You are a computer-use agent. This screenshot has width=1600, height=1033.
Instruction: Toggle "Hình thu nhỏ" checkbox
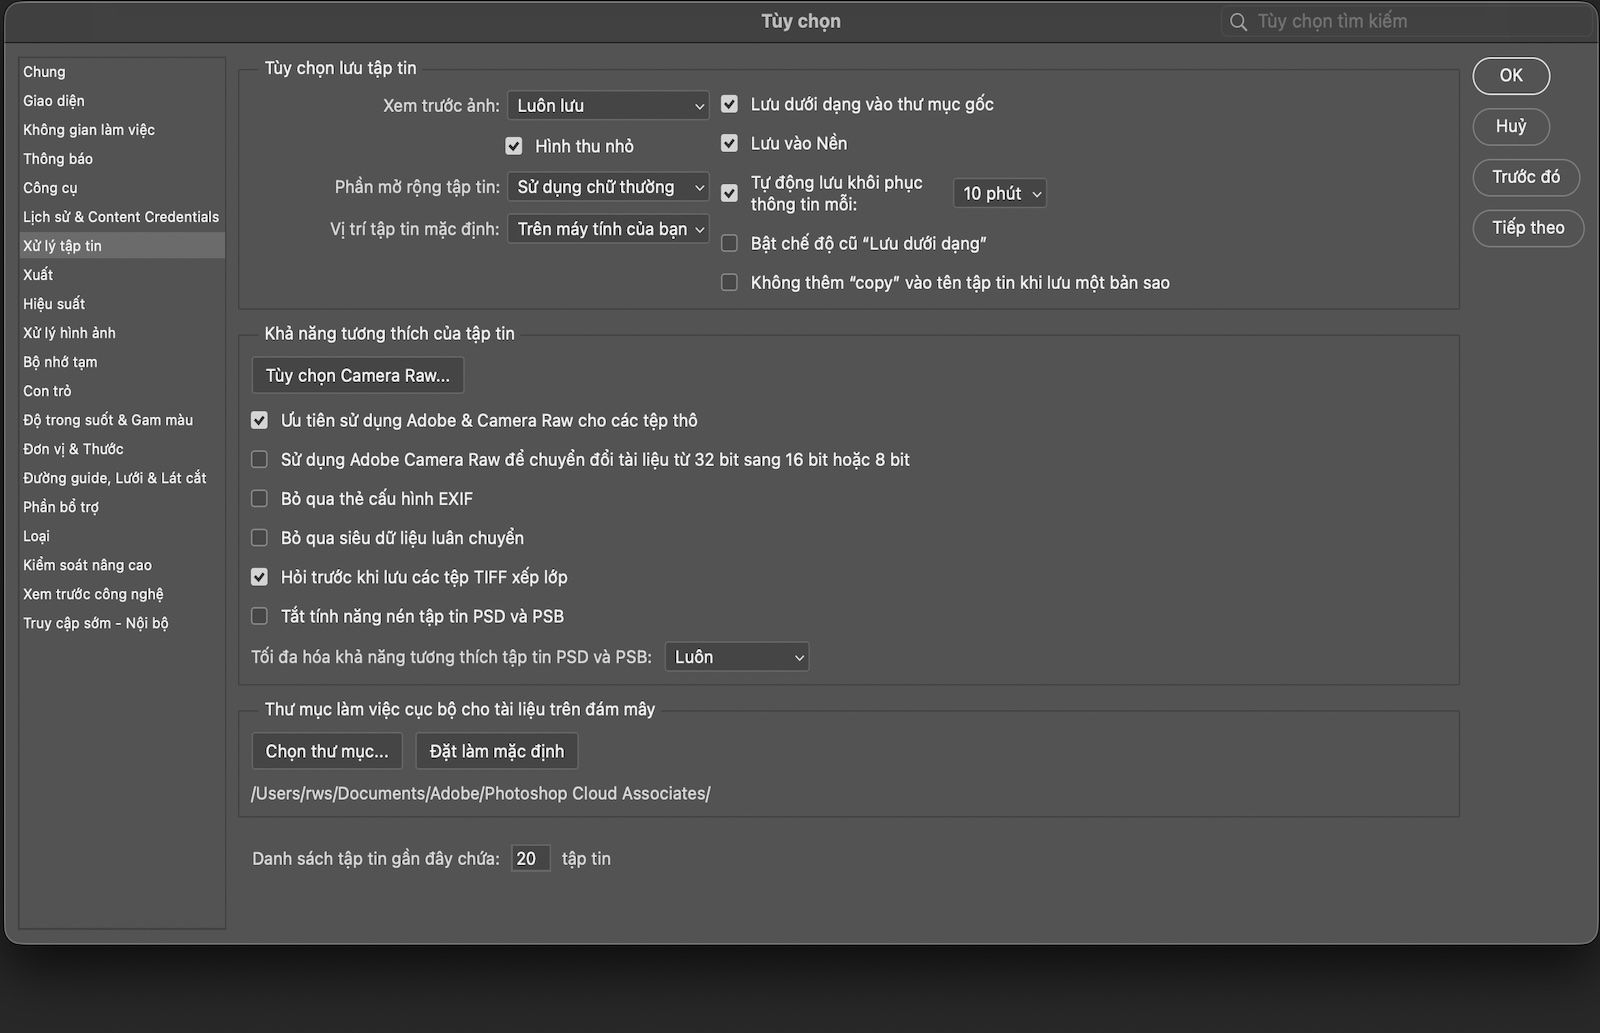[514, 146]
